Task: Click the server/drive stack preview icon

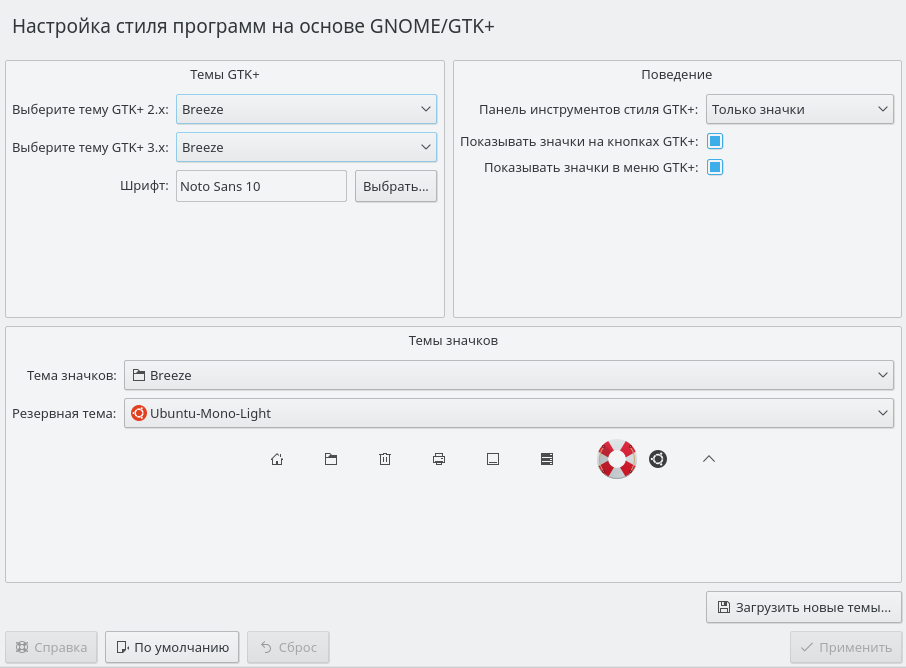Action: (547, 459)
